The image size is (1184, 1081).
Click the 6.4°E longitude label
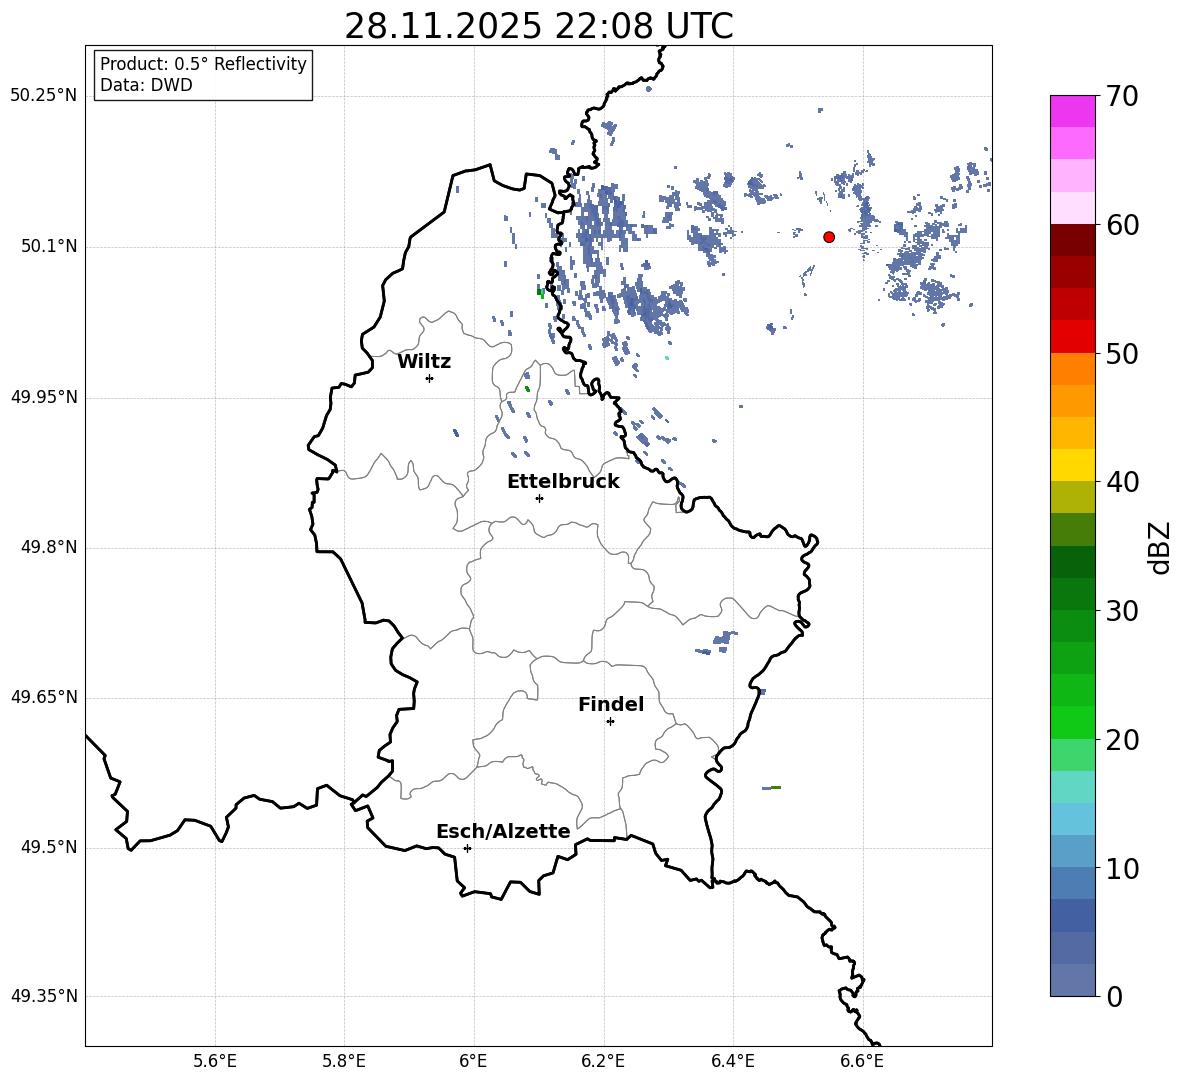pos(732,1061)
